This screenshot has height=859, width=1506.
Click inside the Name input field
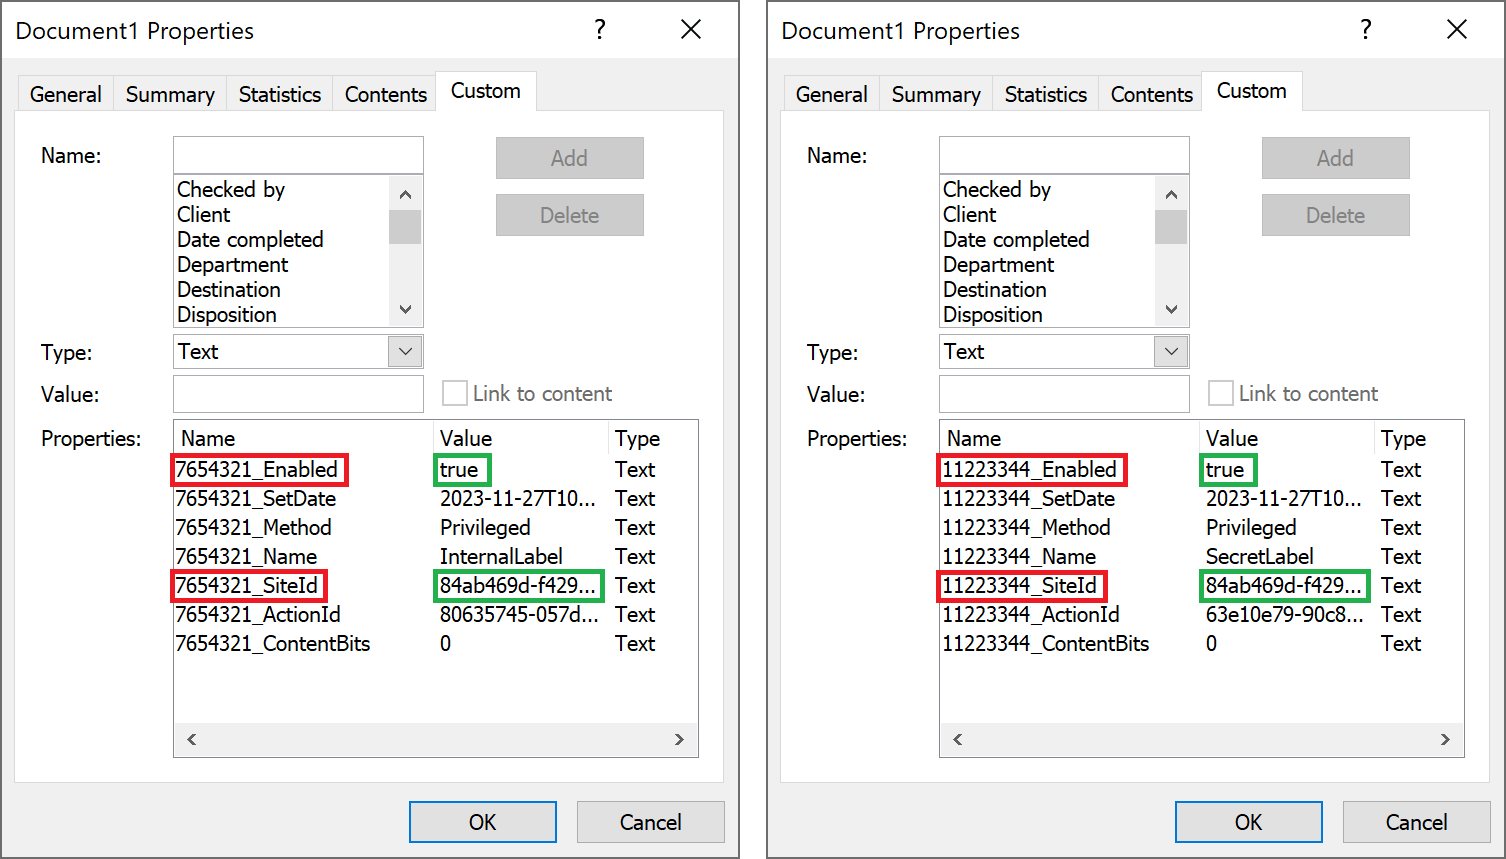click(298, 154)
